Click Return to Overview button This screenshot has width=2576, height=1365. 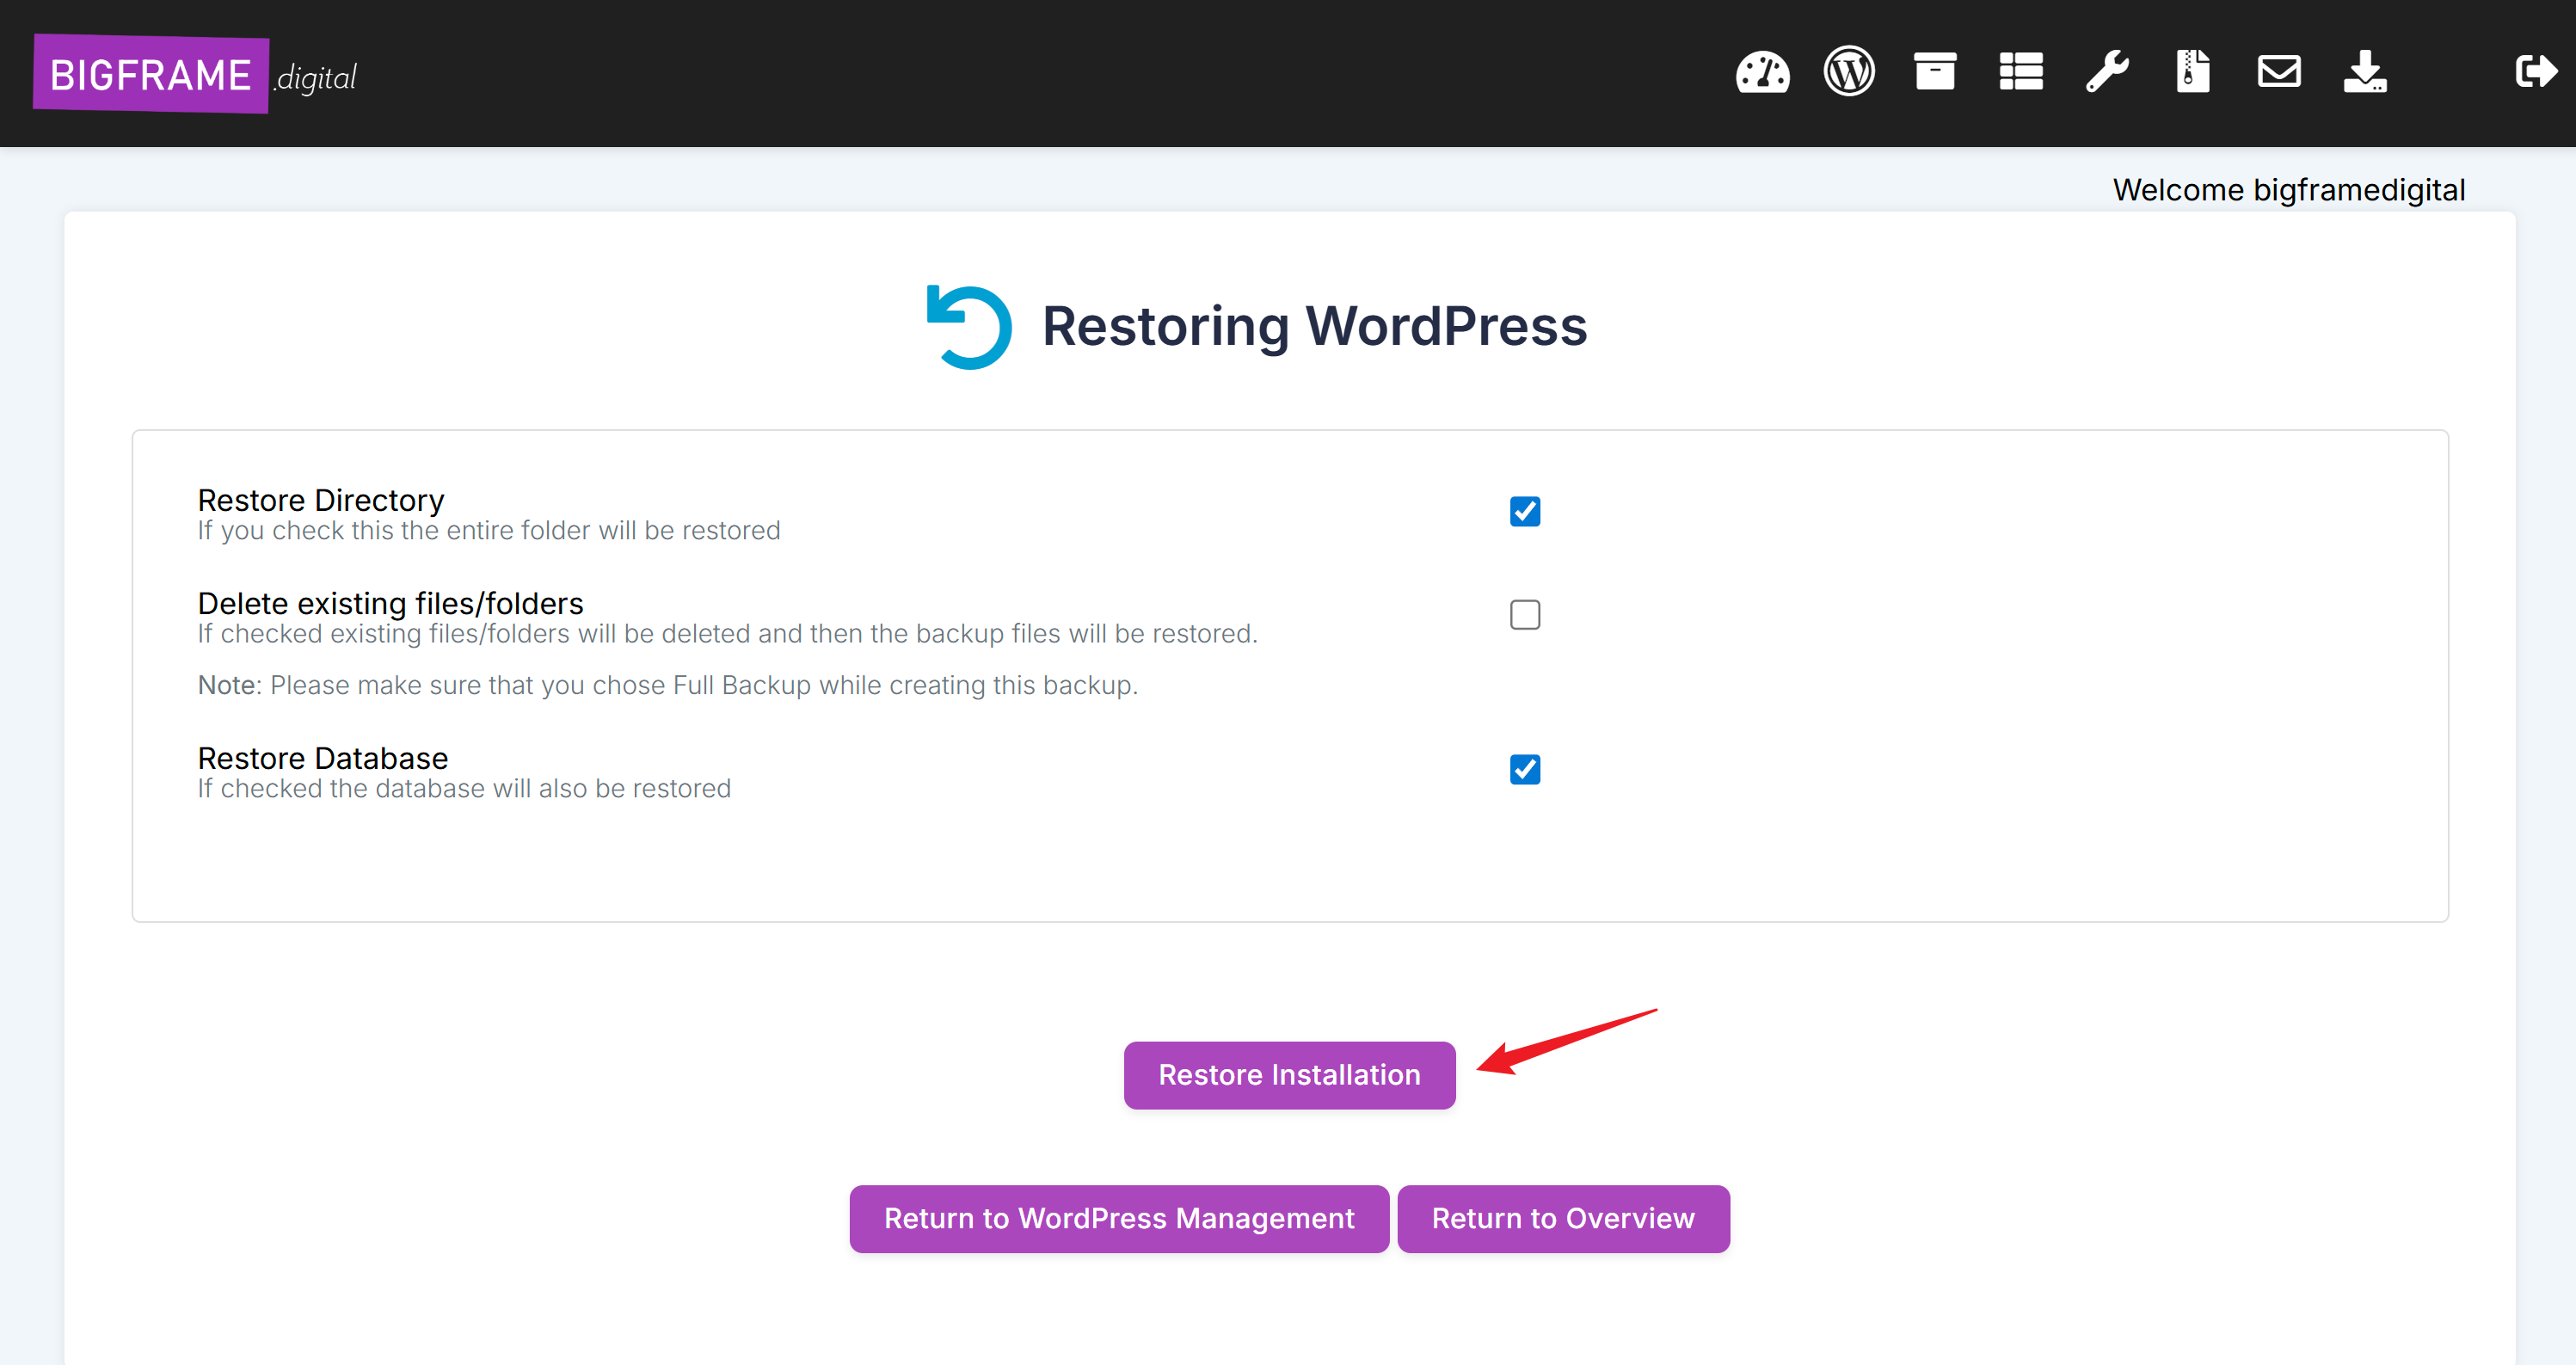[1563, 1219]
